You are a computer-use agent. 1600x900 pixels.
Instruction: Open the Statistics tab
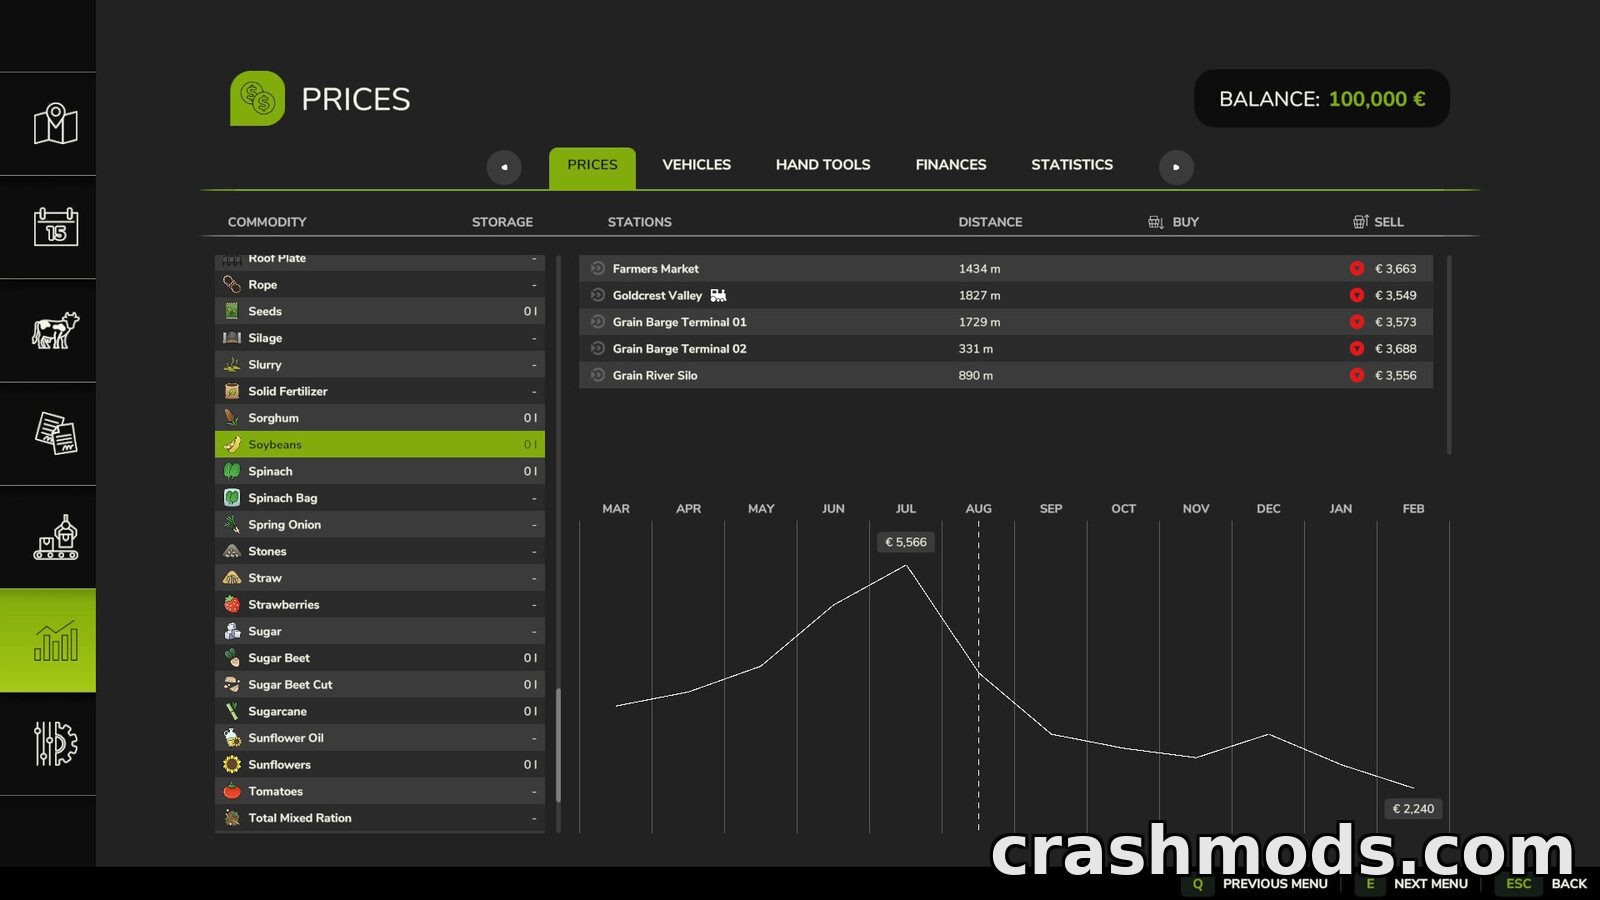coord(1072,165)
